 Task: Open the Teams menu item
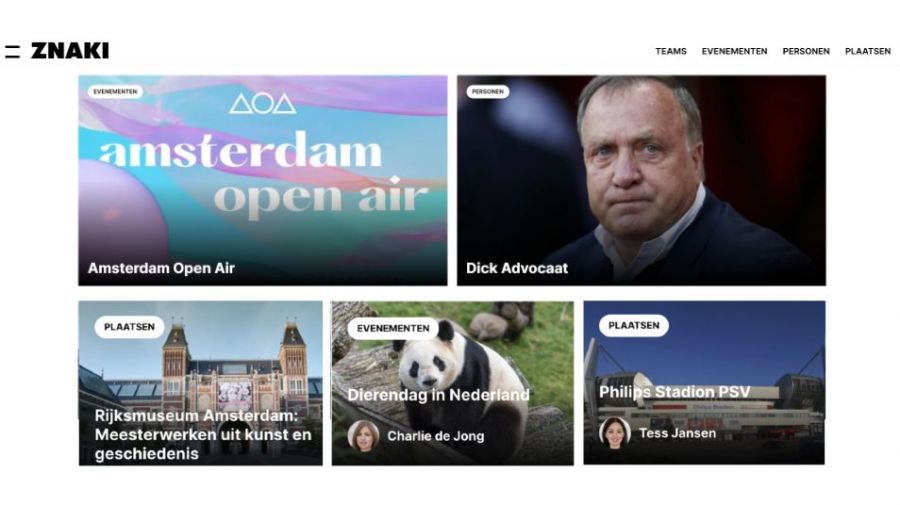coord(671,51)
